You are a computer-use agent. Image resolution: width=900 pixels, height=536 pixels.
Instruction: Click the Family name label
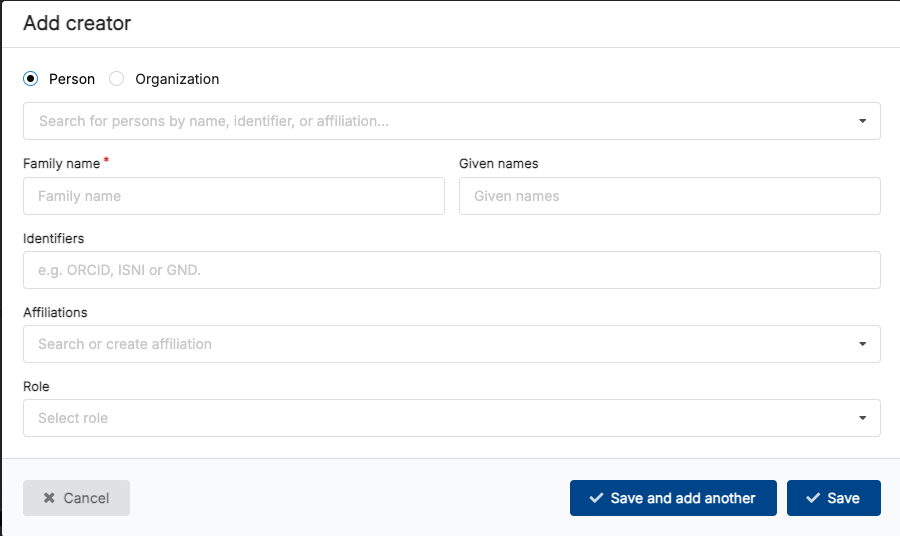[61, 163]
